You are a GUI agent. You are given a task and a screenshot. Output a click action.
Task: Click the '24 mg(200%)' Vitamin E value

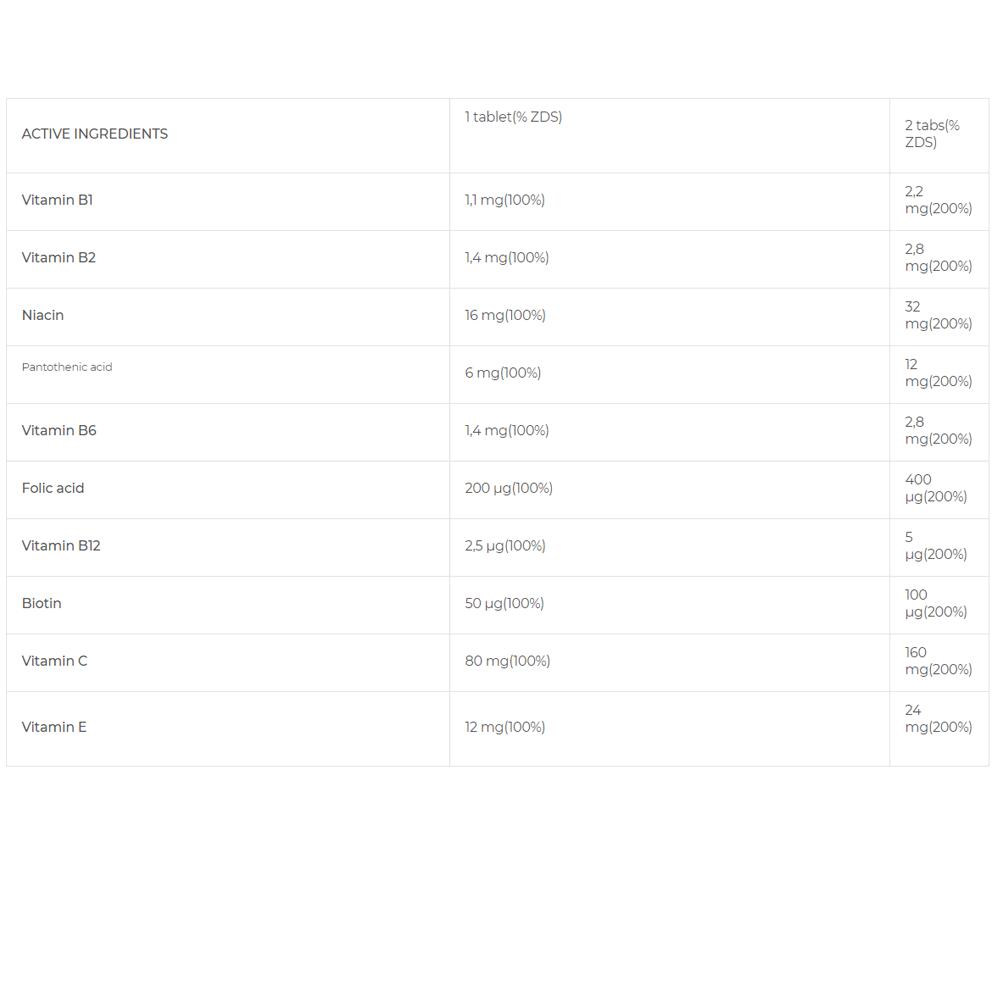[938, 719]
